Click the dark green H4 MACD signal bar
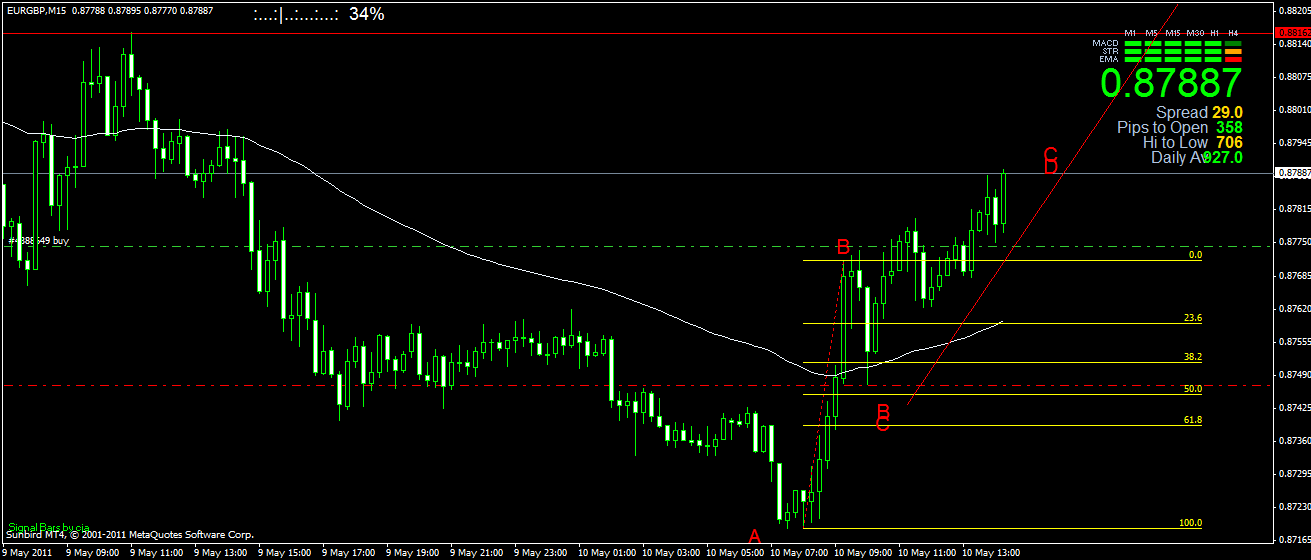This screenshot has width=1311, height=560. [1233, 44]
